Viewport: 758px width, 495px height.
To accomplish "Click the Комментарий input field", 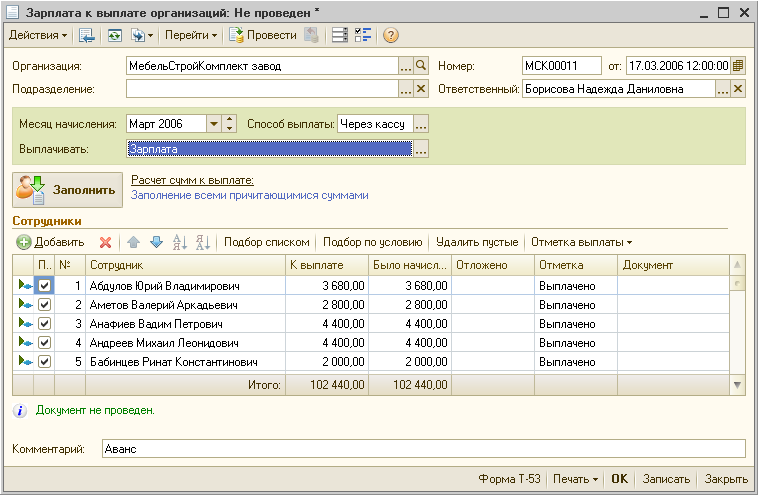I will 423,449.
